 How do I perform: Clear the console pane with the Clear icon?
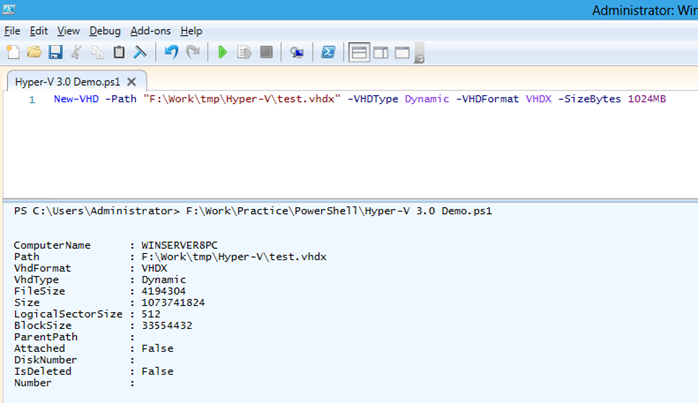click(140, 52)
